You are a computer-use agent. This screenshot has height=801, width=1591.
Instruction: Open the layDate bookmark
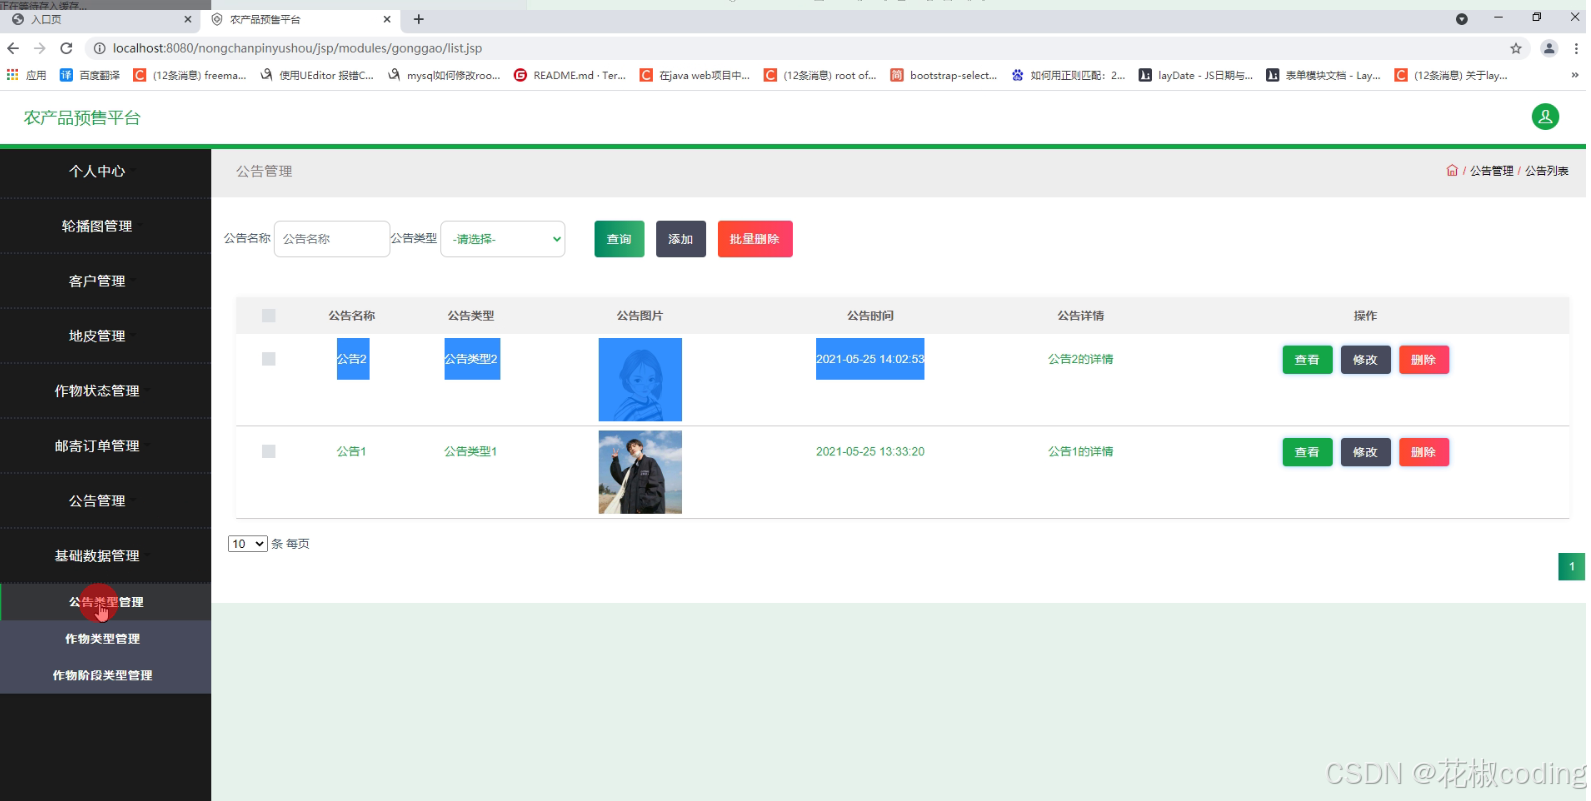[1196, 75]
